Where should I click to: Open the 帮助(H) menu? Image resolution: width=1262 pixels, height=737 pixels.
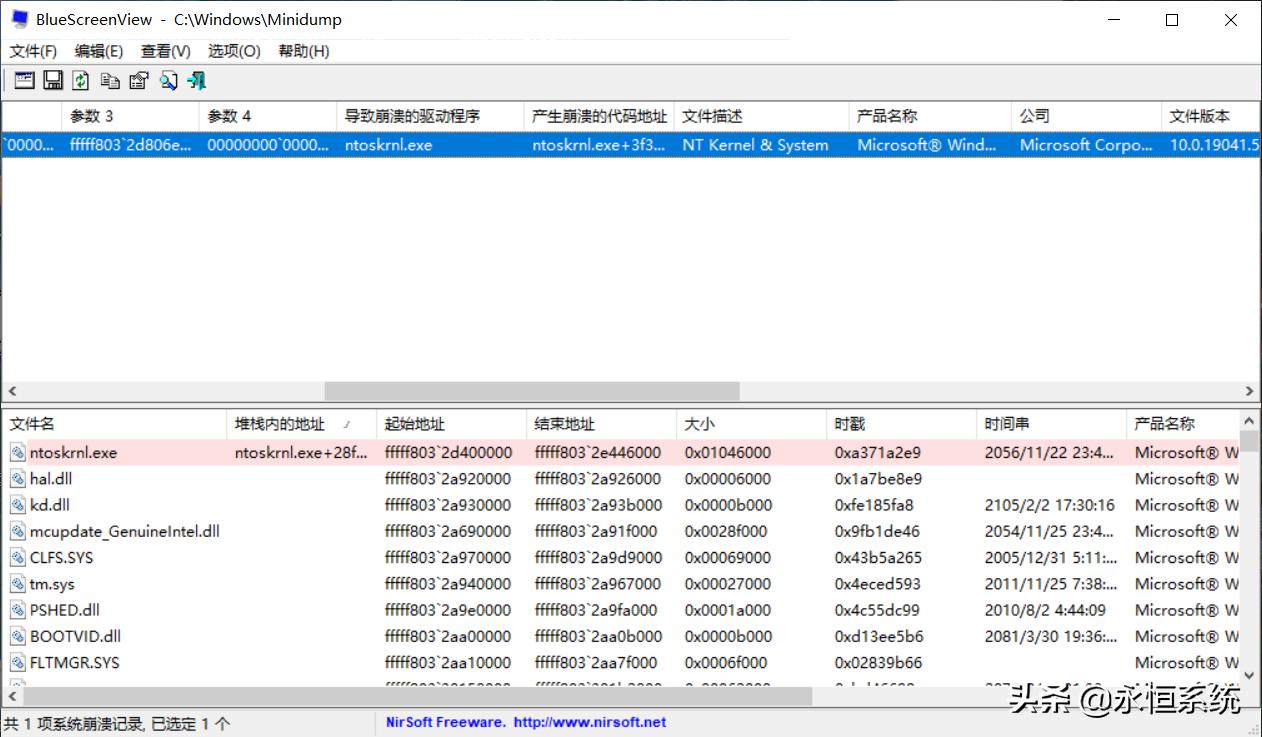(x=303, y=51)
